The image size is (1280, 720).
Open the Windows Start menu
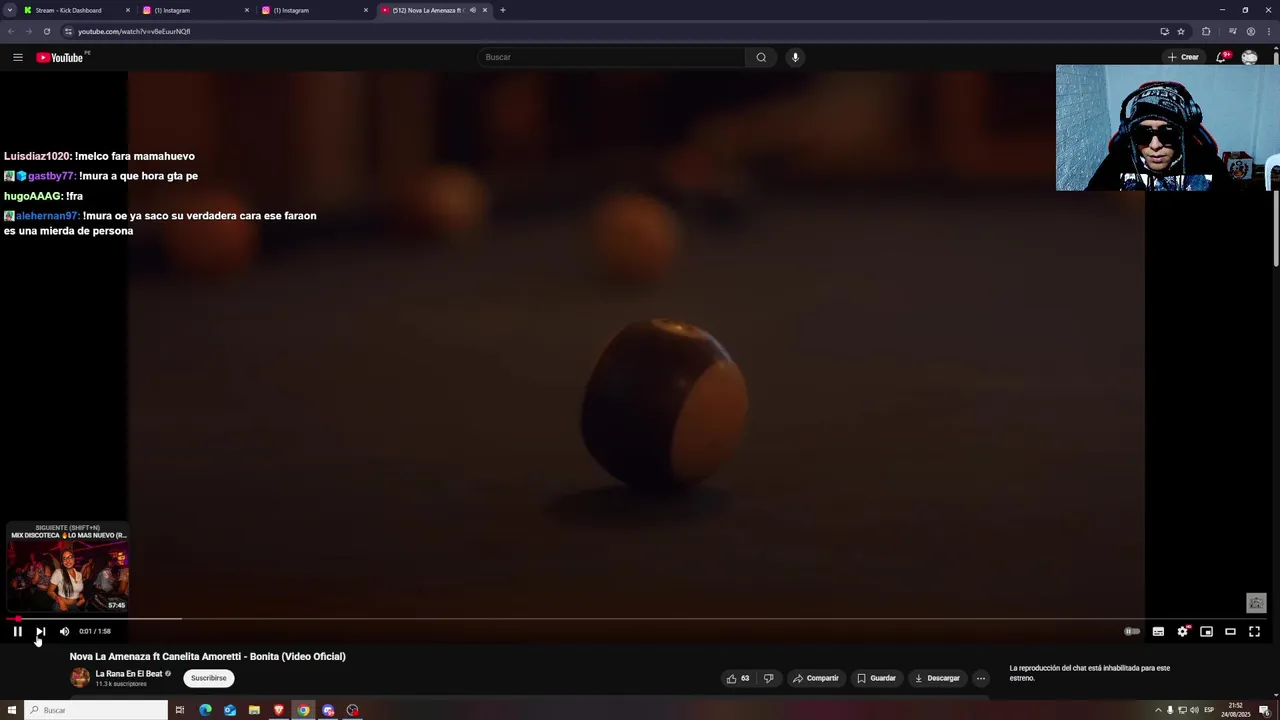[12, 710]
